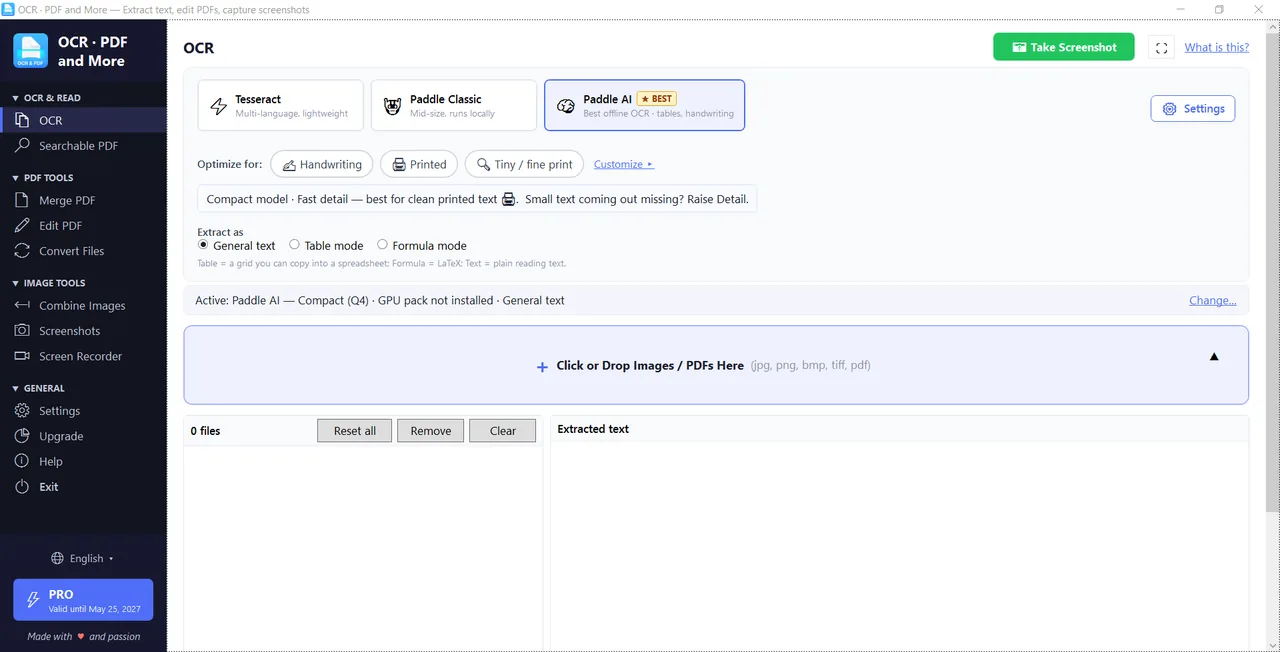
Task: Click the Paddle AI engine icon
Action: (x=566, y=106)
